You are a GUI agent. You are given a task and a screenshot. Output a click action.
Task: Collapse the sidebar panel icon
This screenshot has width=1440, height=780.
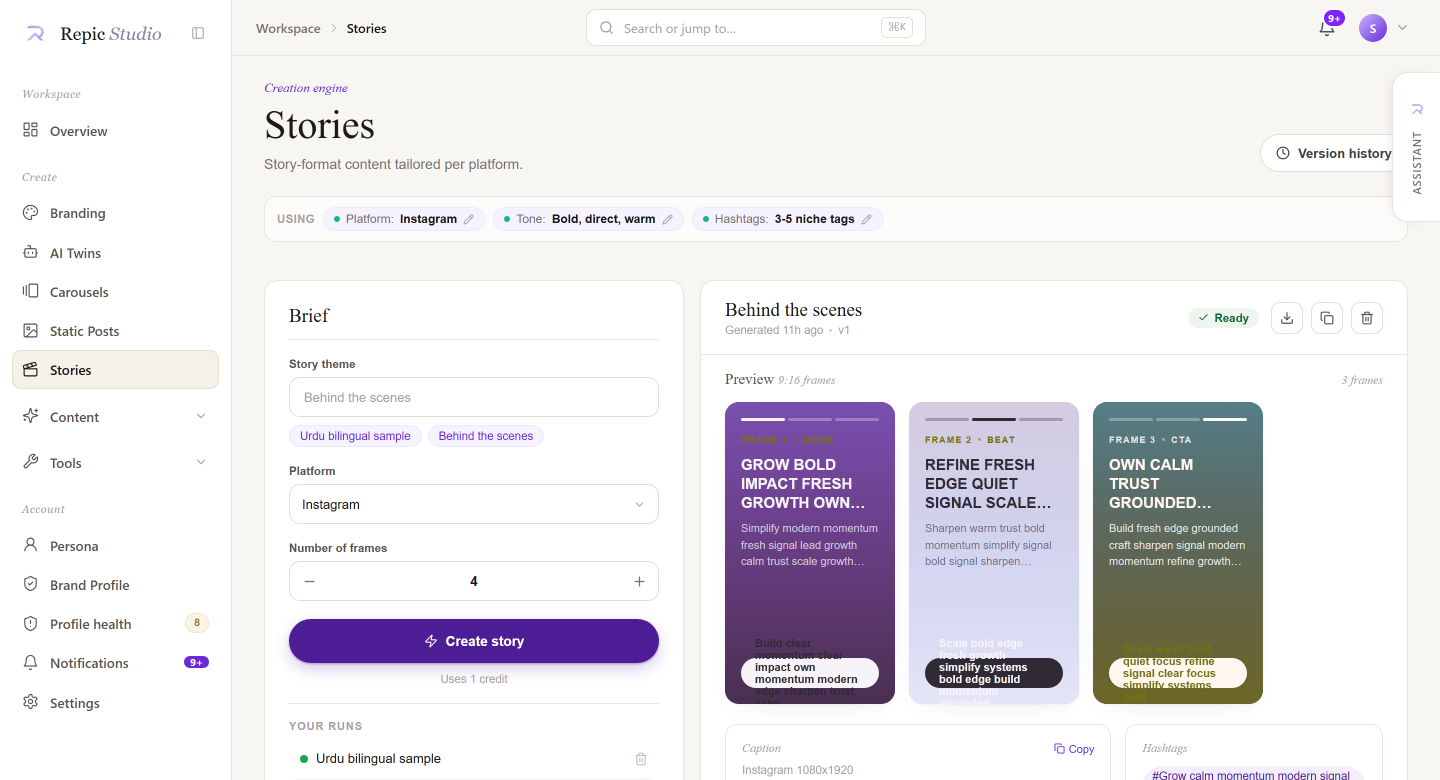coord(198,33)
